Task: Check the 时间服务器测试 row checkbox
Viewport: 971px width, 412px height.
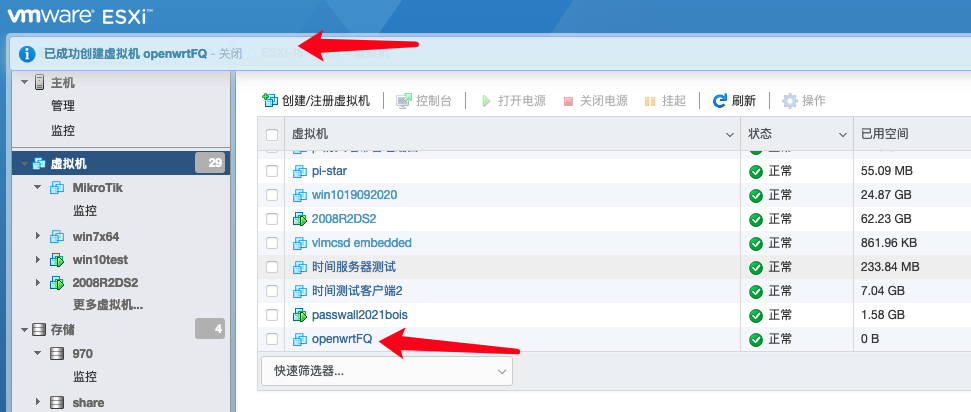Action: pyautogui.click(x=272, y=267)
